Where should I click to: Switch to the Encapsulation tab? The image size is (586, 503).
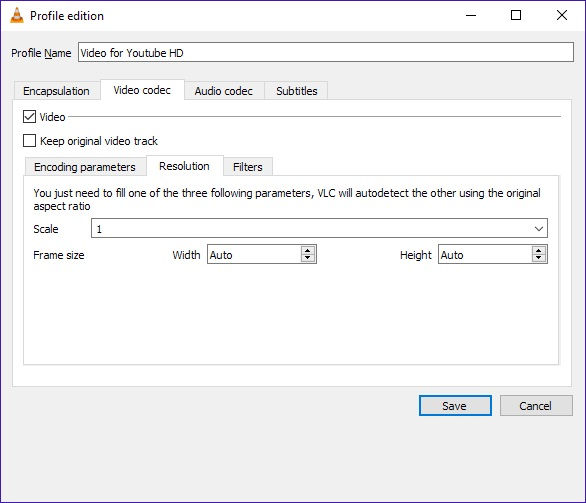click(x=56, y=91)
